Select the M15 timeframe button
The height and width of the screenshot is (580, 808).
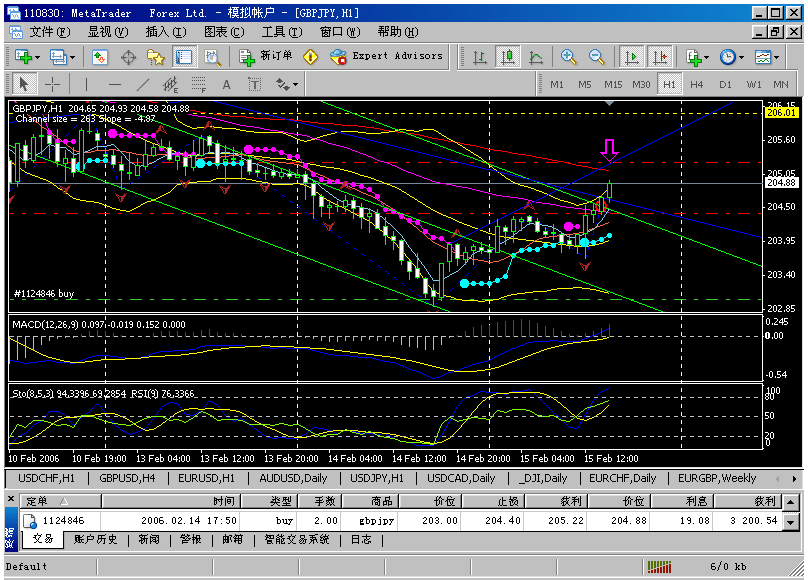pos(613,84)
